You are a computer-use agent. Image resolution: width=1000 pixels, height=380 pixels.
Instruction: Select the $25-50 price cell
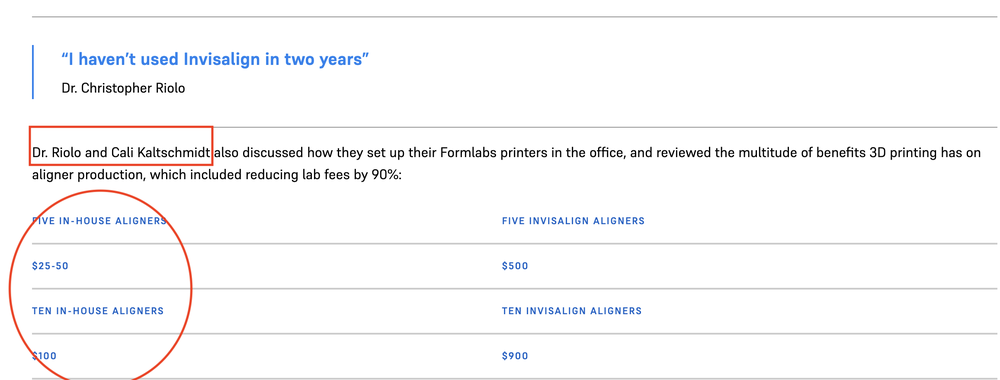(x=50, y=266)
